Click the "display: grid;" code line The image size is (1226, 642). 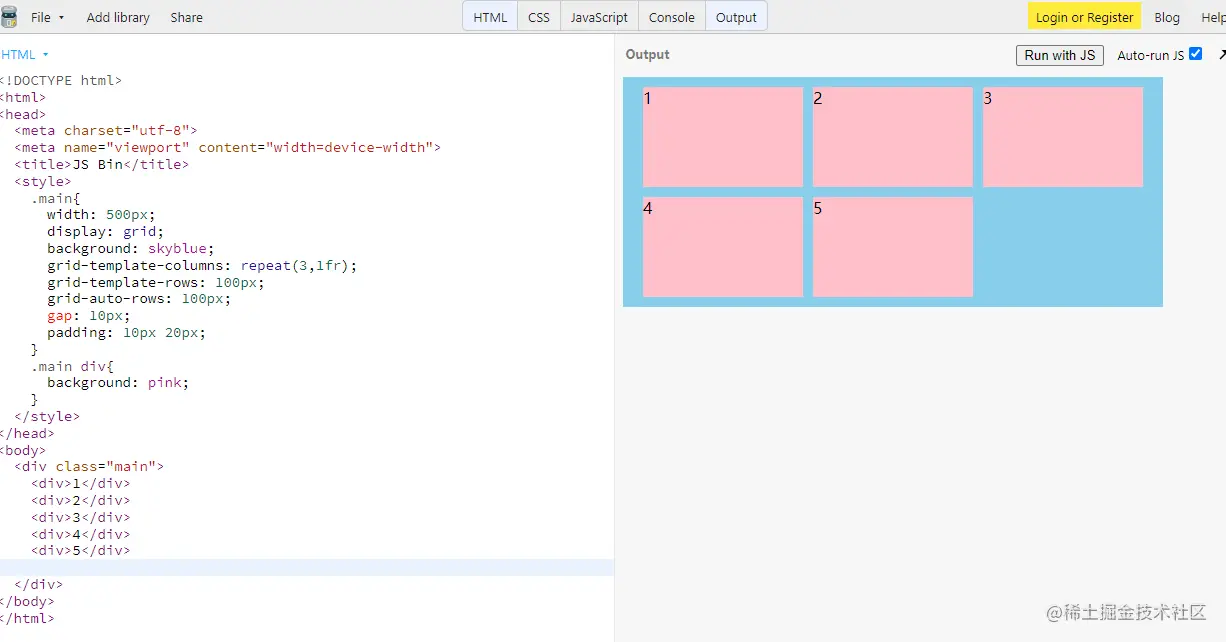coord(105,231)
